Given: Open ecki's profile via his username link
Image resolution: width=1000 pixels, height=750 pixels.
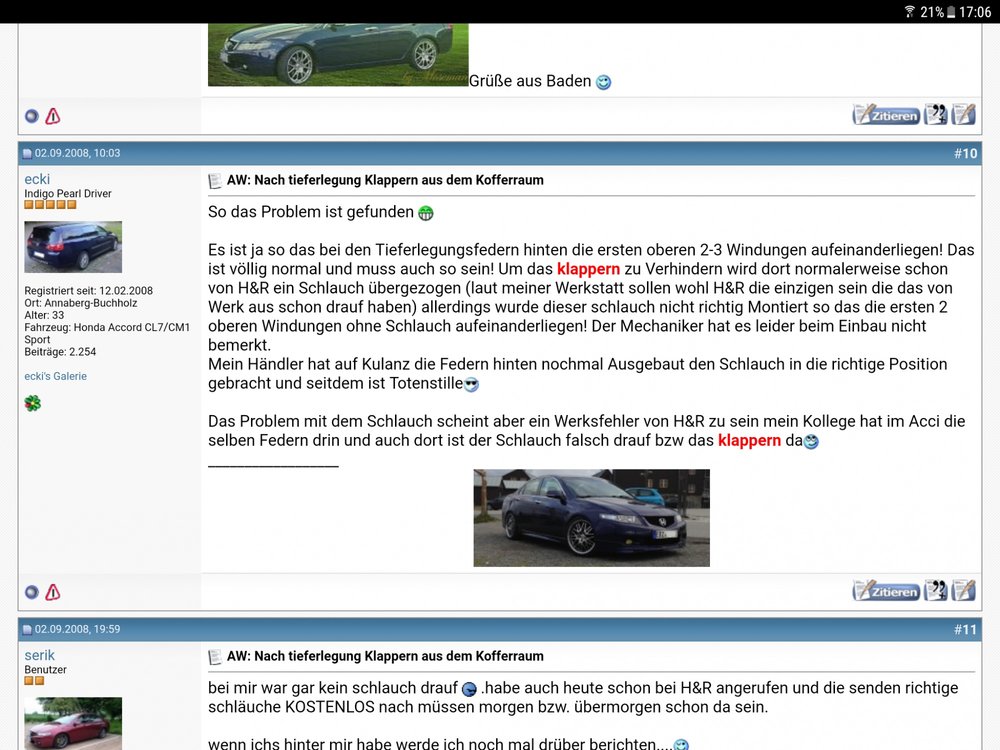Looking at the screenshot, I should (37, 179).
